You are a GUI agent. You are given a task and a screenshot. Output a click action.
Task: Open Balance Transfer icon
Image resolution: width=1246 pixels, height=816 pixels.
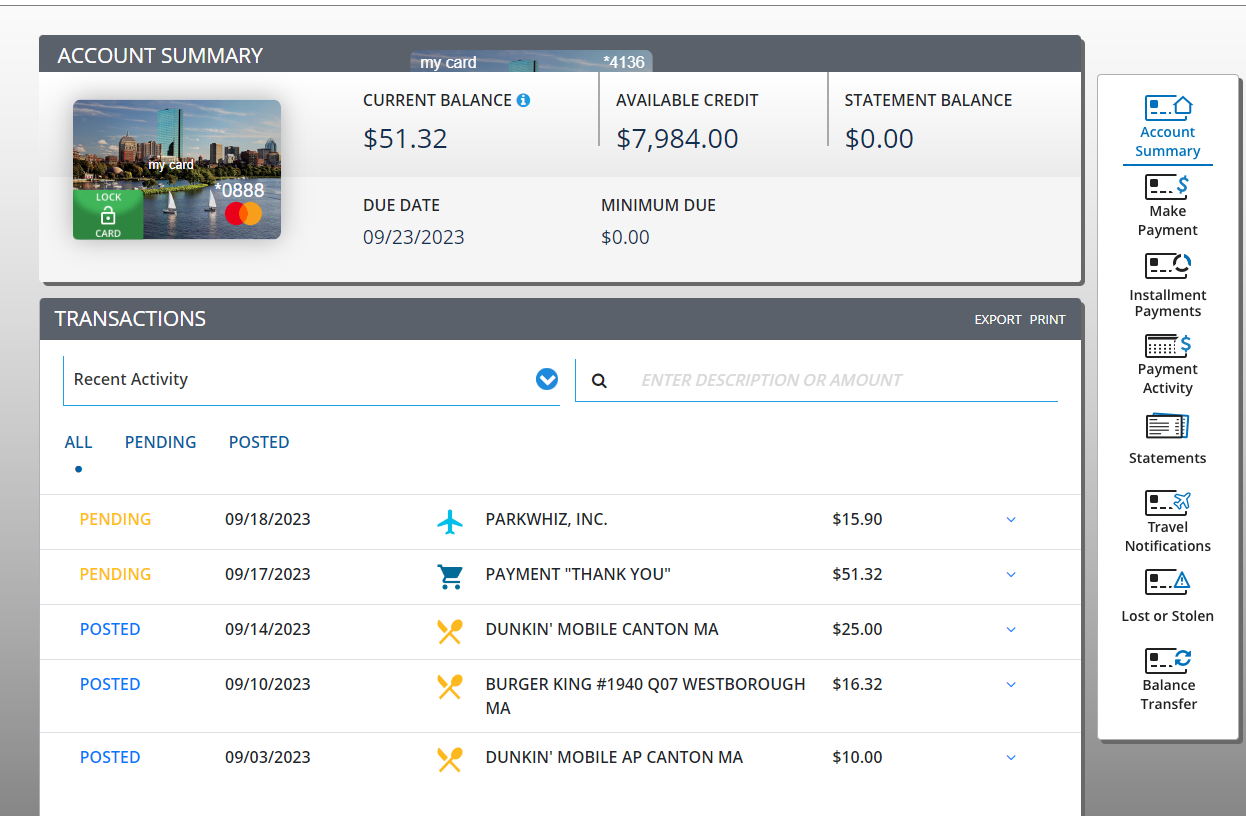pos(1167,660)
